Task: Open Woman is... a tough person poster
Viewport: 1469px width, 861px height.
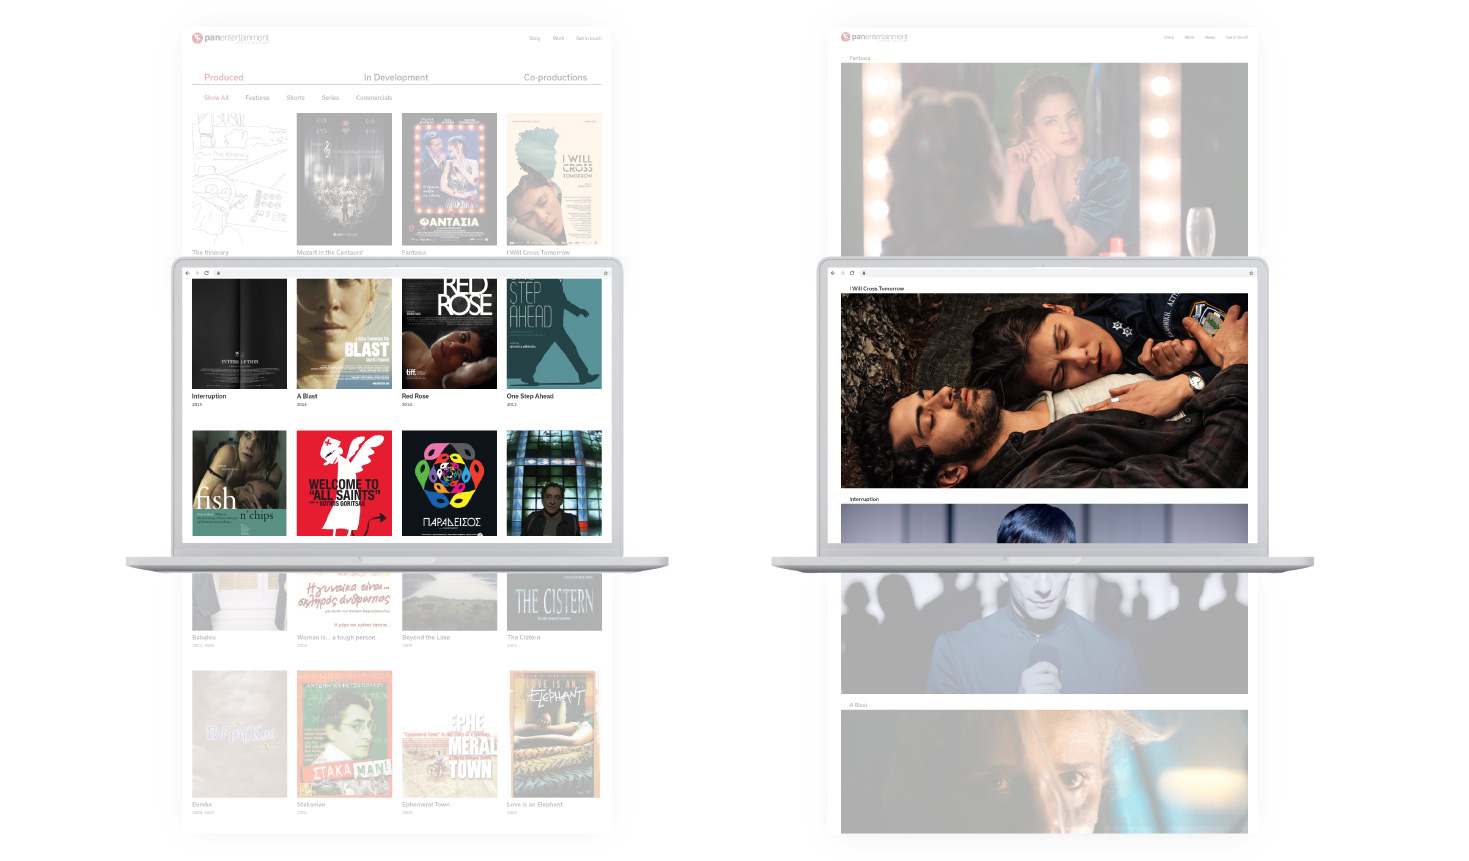Action: coord(344,602)
